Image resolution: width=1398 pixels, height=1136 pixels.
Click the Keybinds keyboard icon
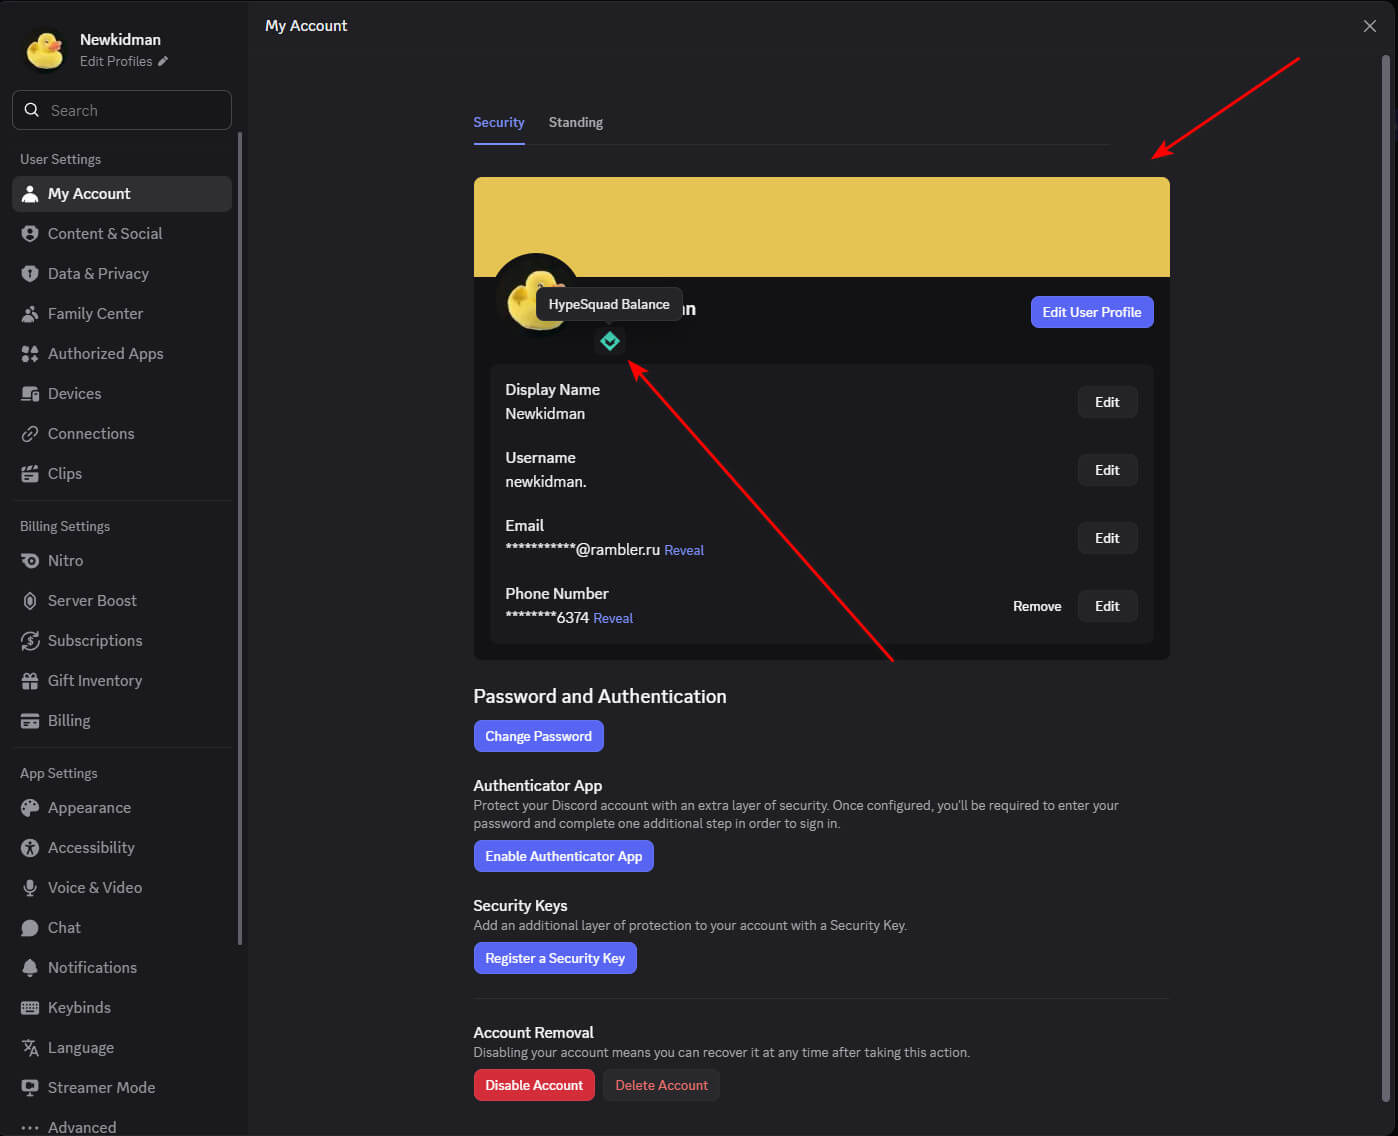coord(30,1008)
